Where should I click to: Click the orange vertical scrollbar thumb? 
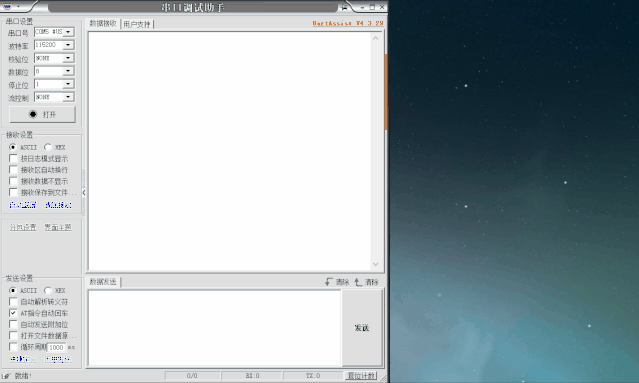point(386,92)
